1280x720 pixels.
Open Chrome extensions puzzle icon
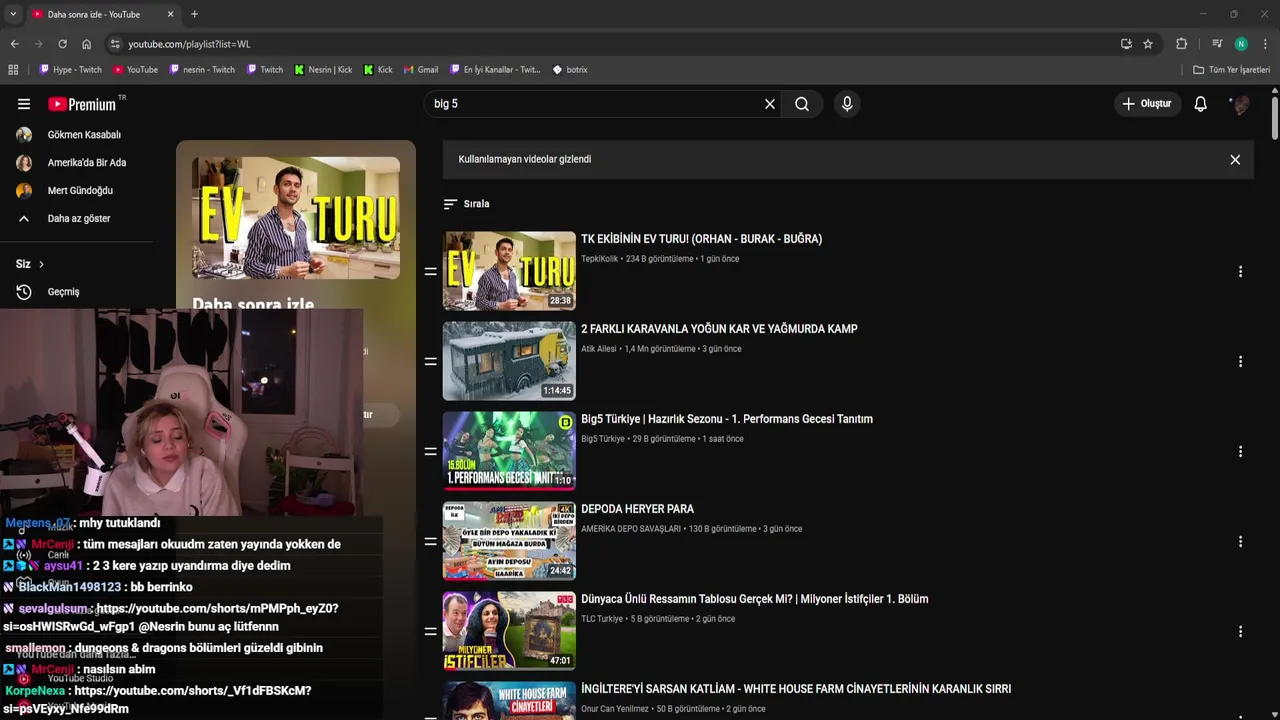tap(1181, 44)
